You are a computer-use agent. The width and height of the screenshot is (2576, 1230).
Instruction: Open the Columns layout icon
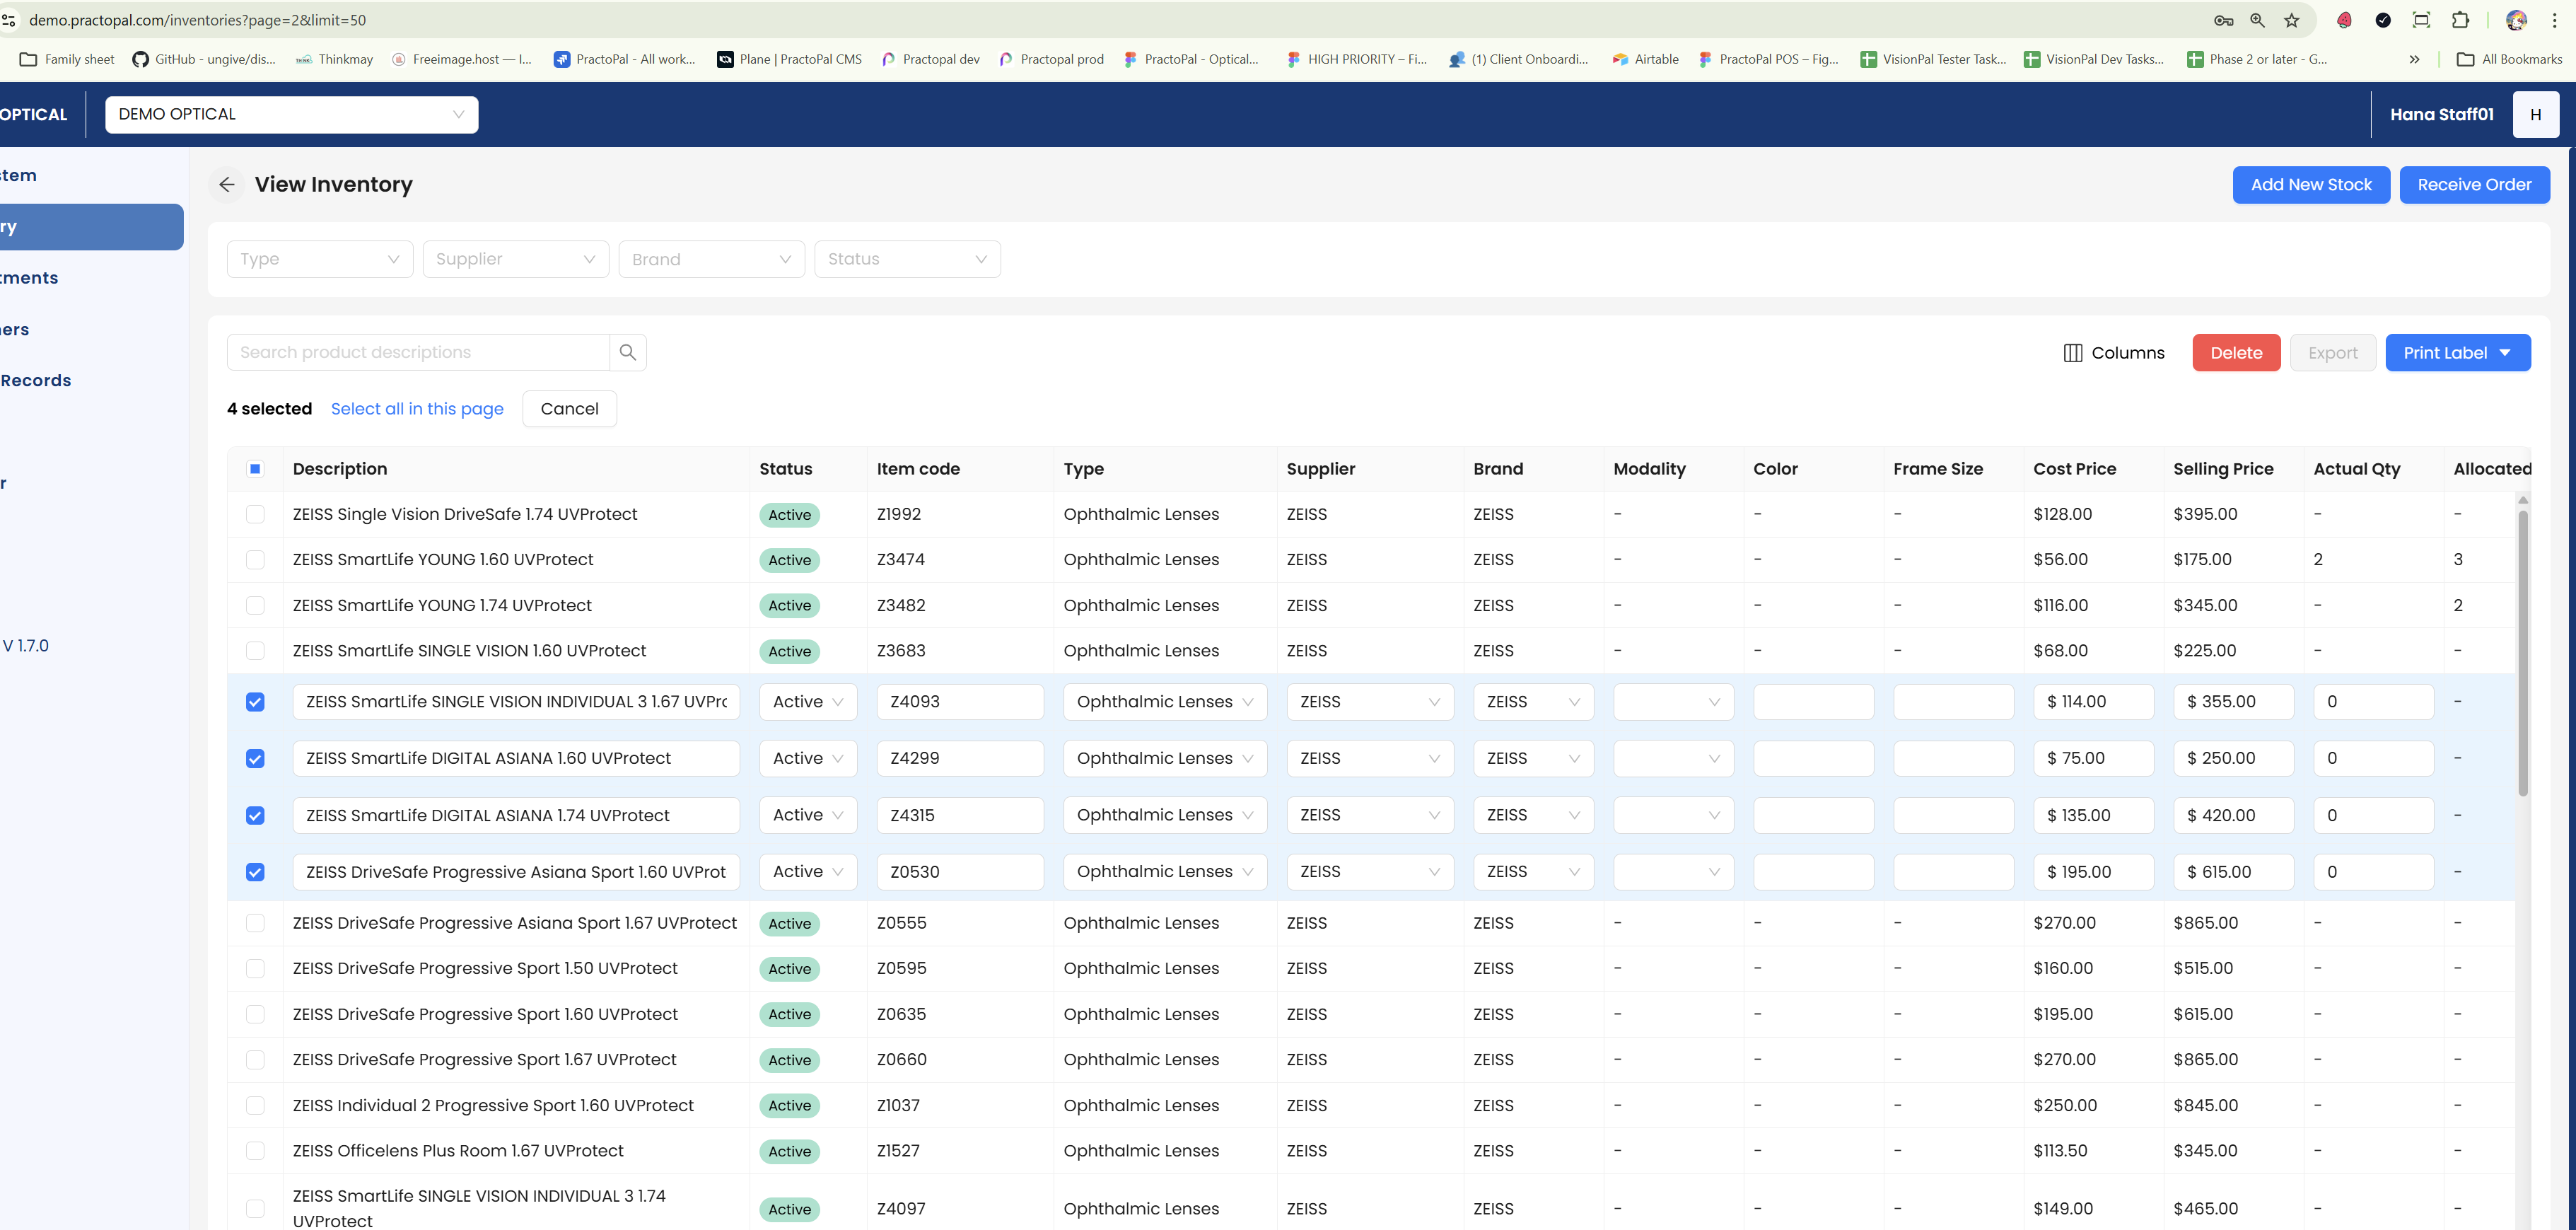(2073, 353)
